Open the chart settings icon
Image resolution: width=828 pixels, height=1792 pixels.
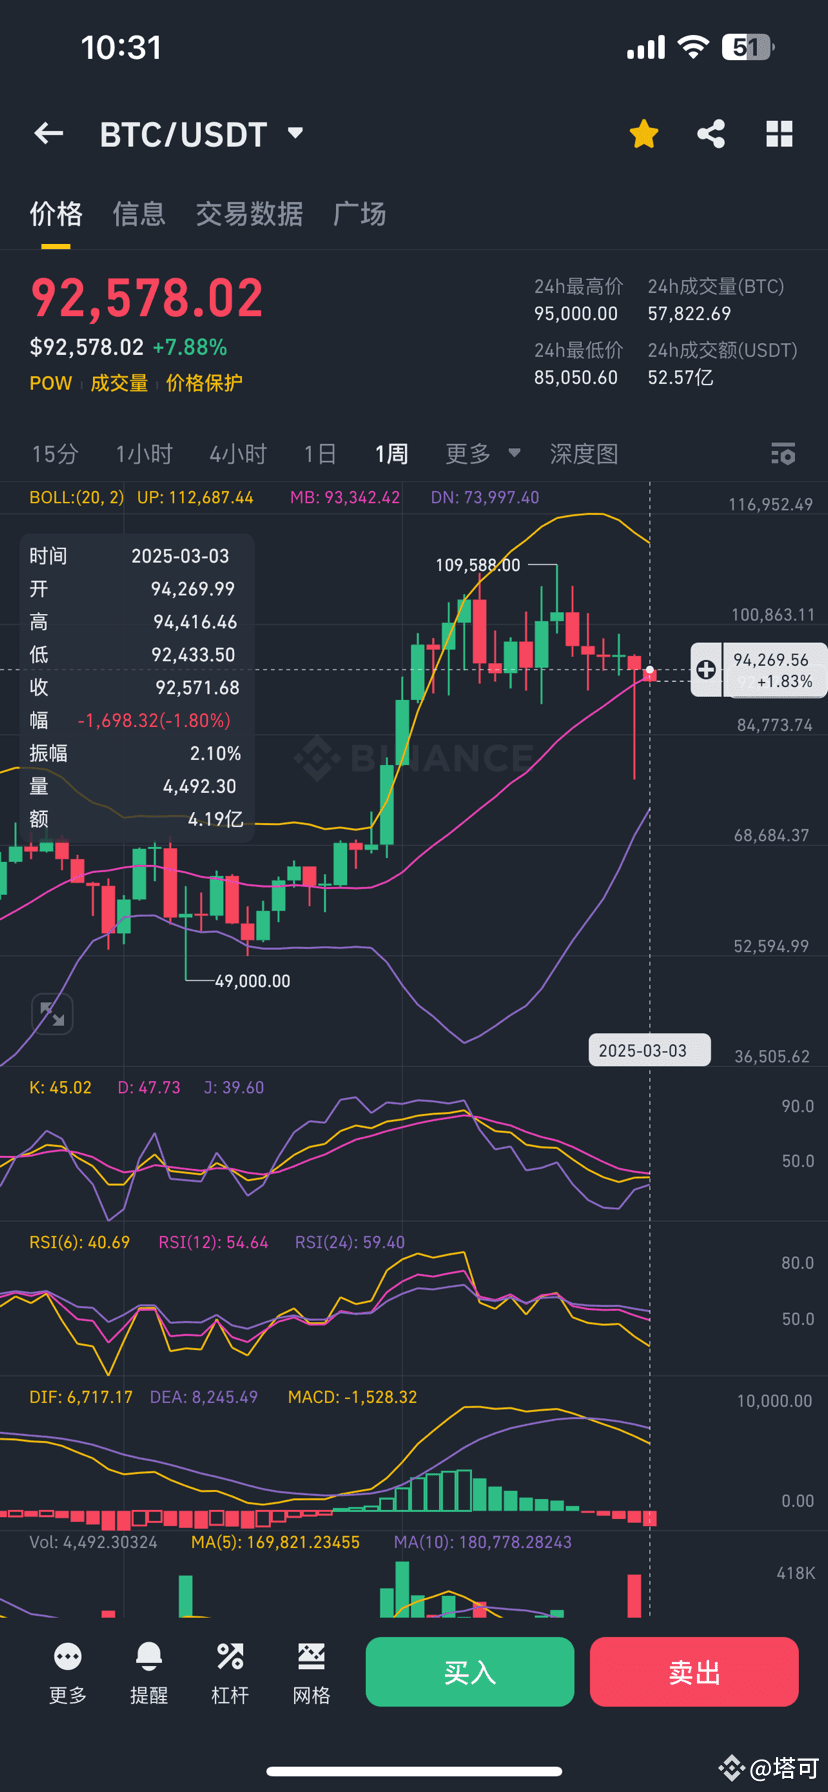tap(783, 454)
